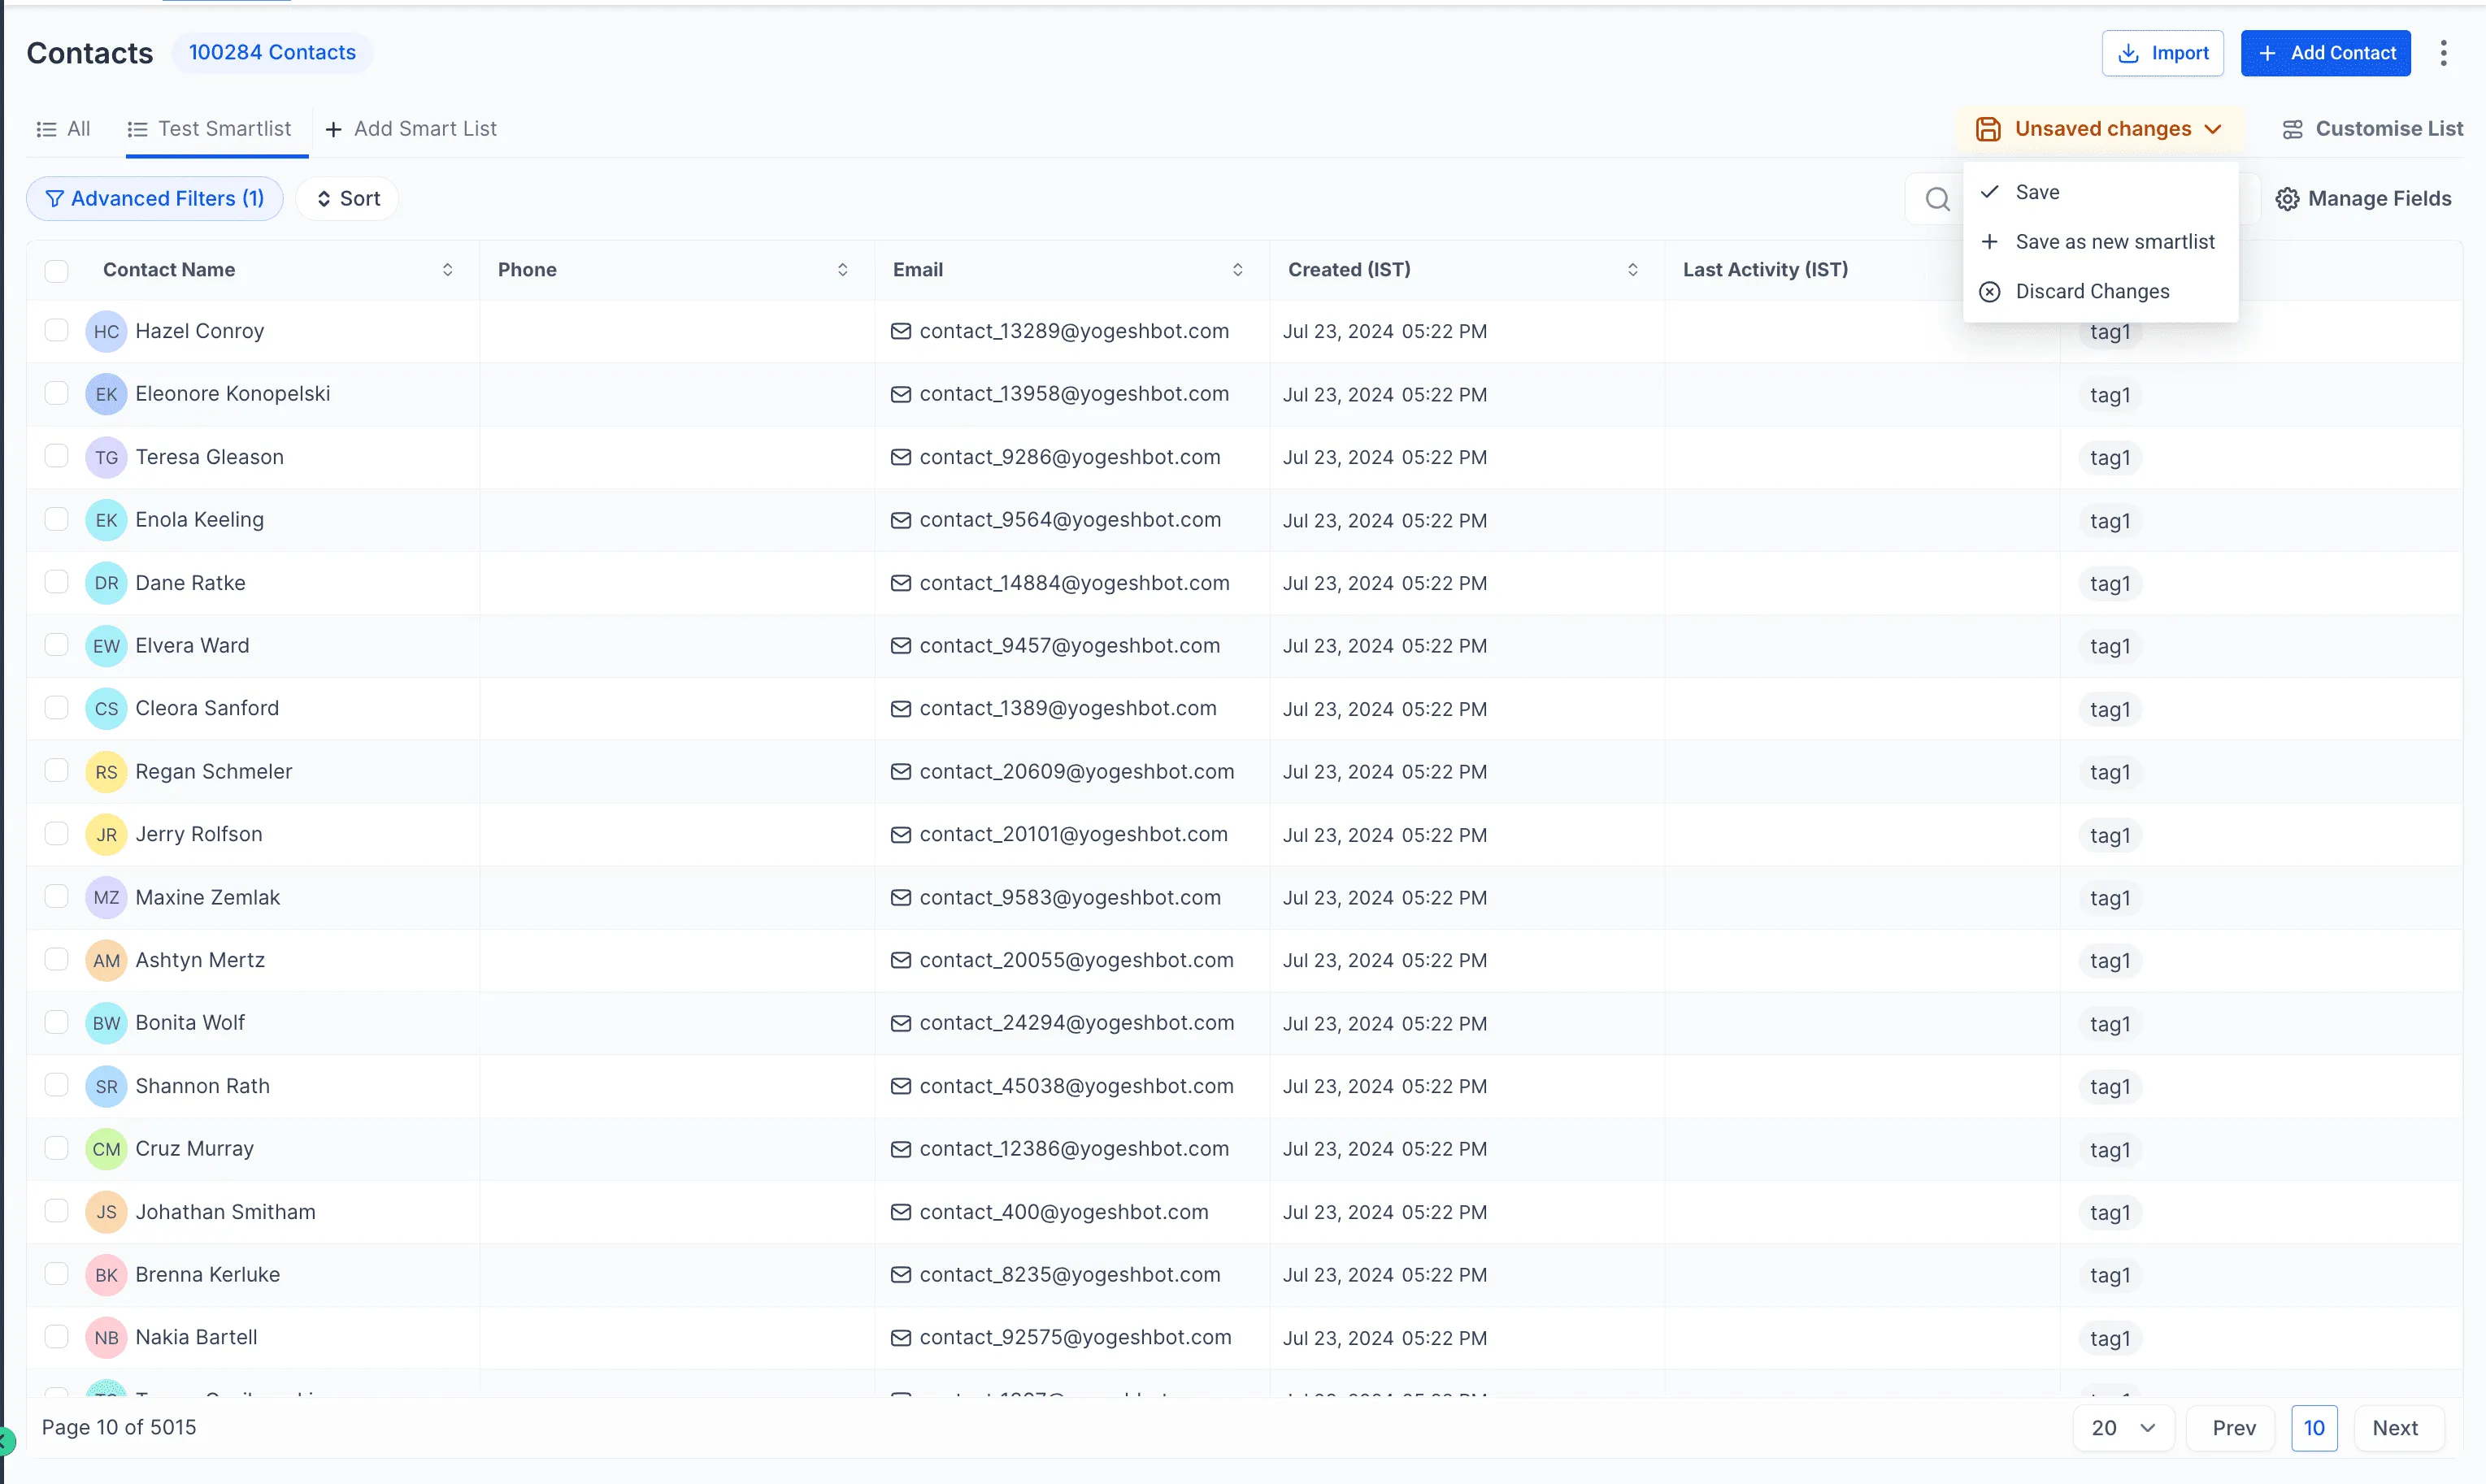Viewport: 2486px width, 1484px height.
Task: Choose Save as new smartlist
Action: [x=2114, y=241]
